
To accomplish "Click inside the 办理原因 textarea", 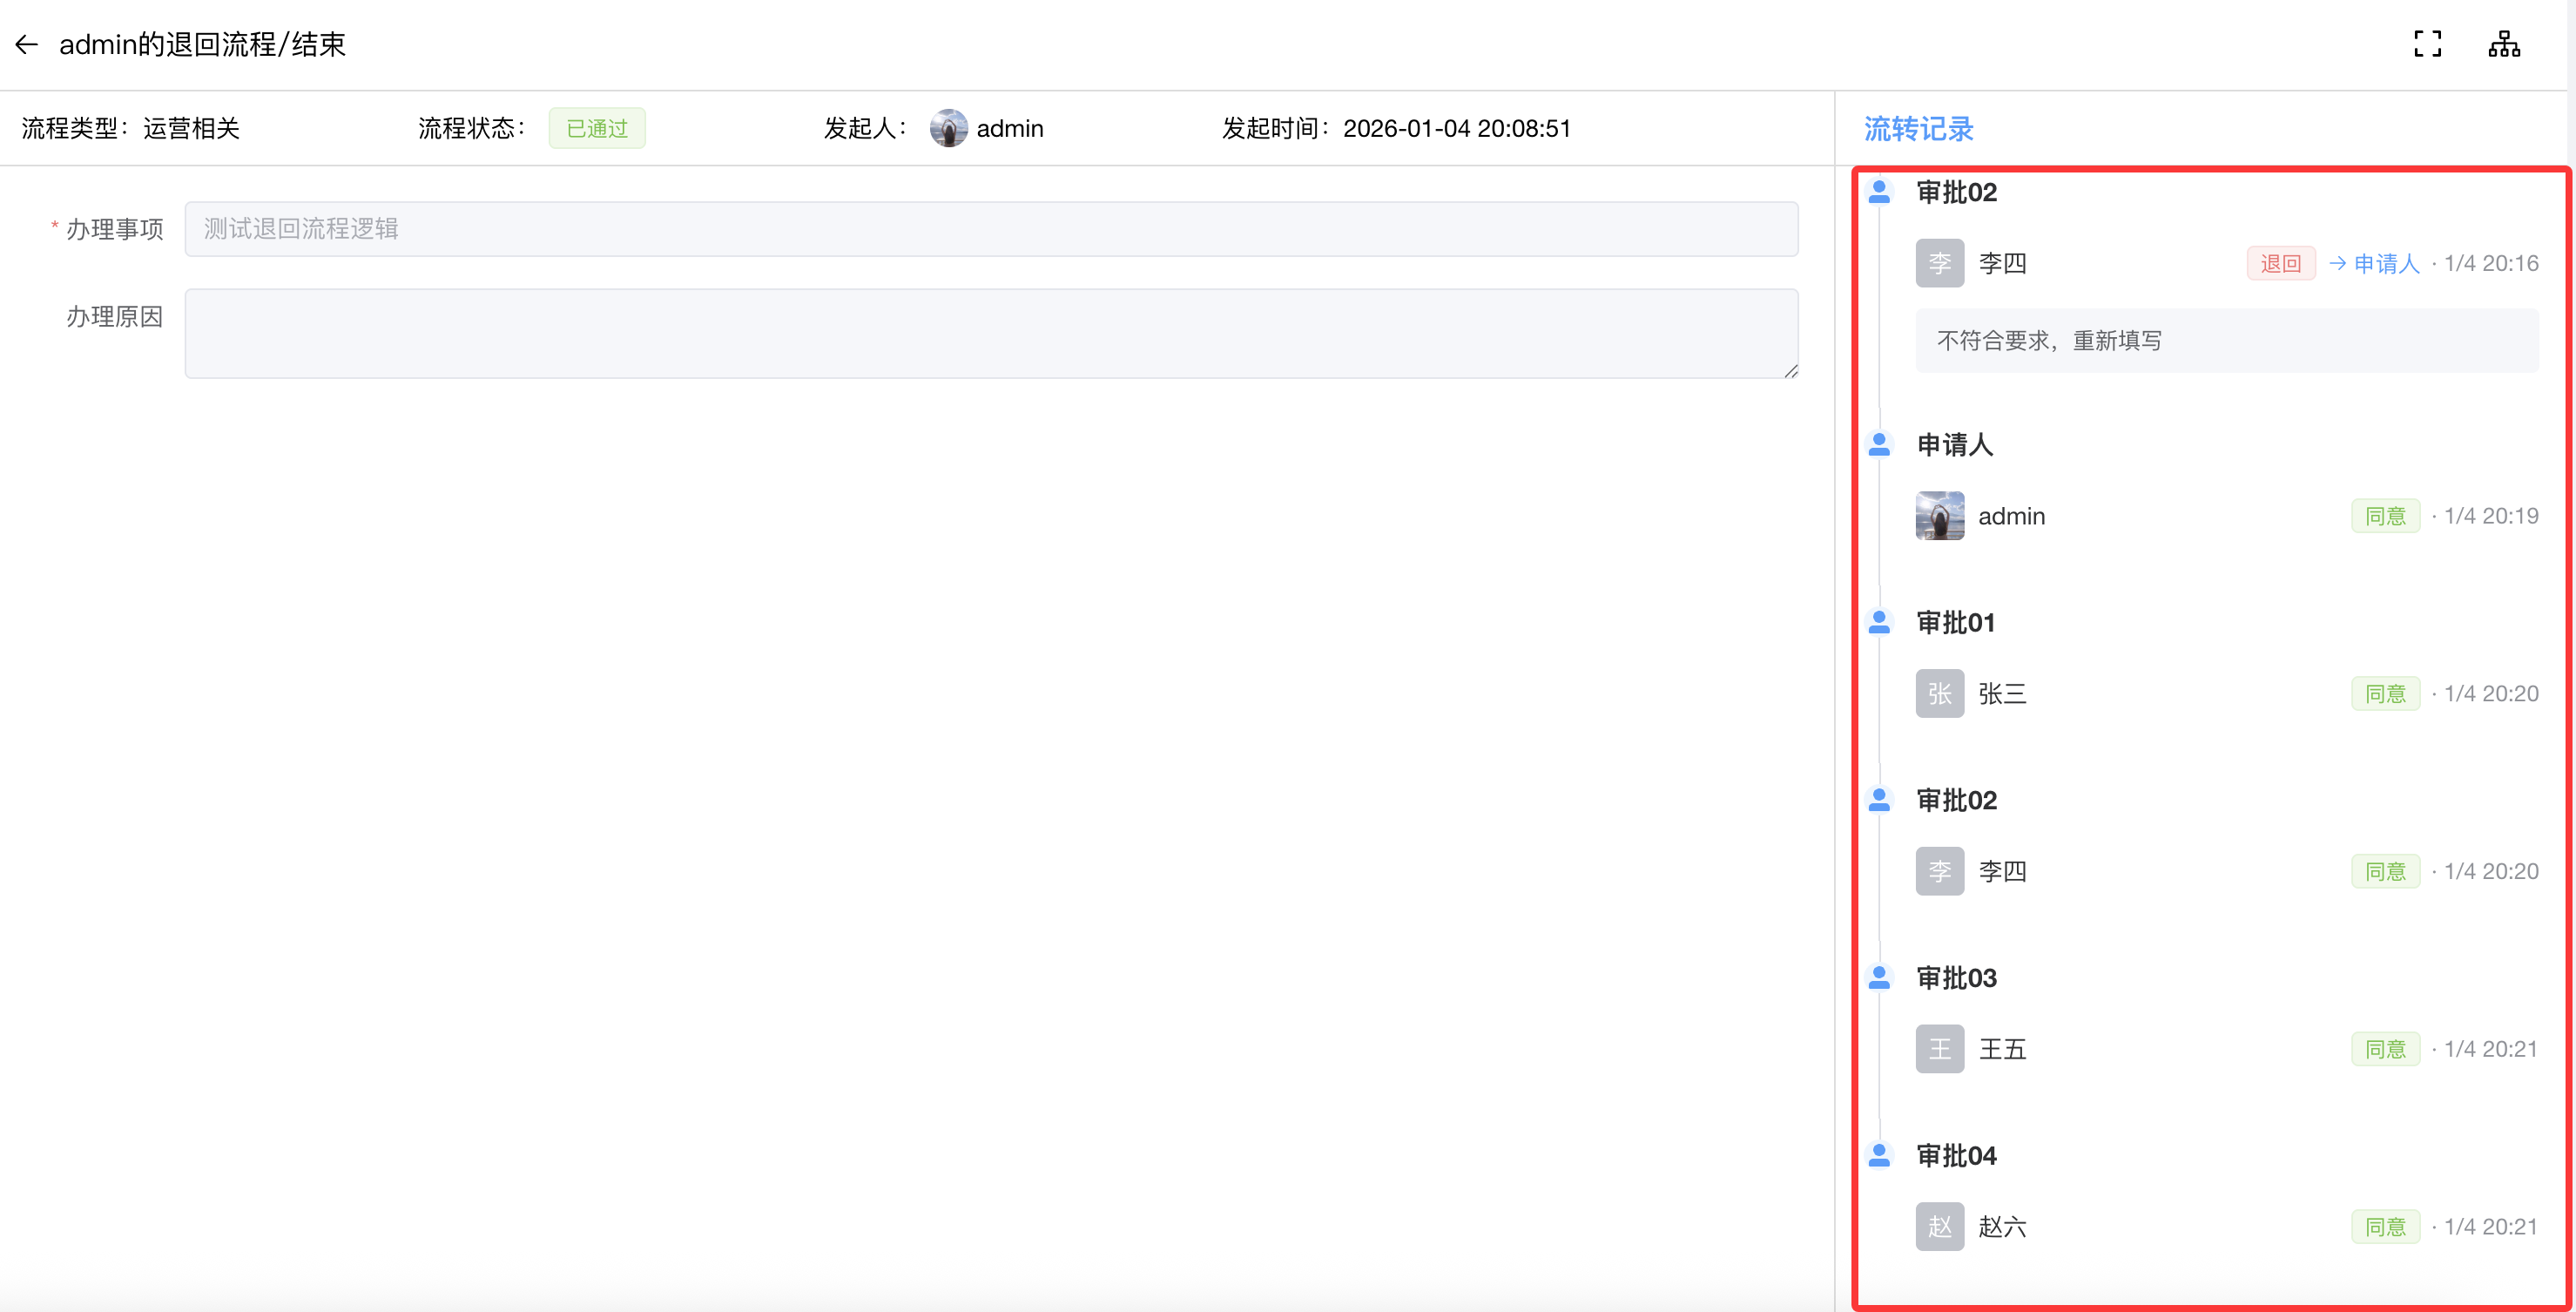I will click(990, 333).
